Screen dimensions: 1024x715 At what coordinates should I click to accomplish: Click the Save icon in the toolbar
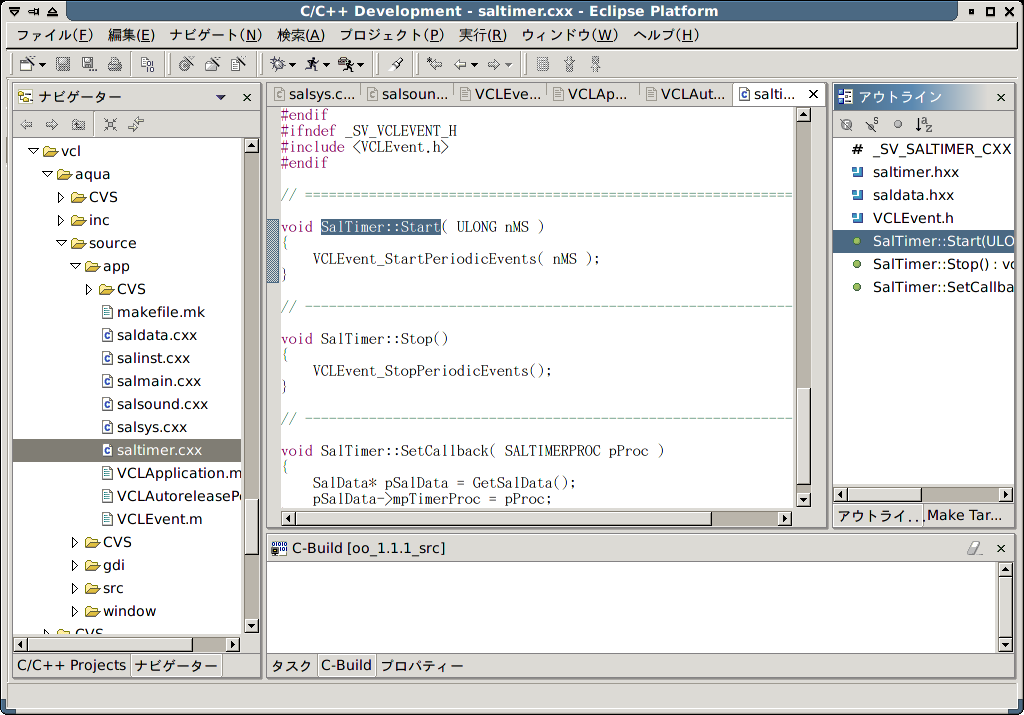click(63, 65)
